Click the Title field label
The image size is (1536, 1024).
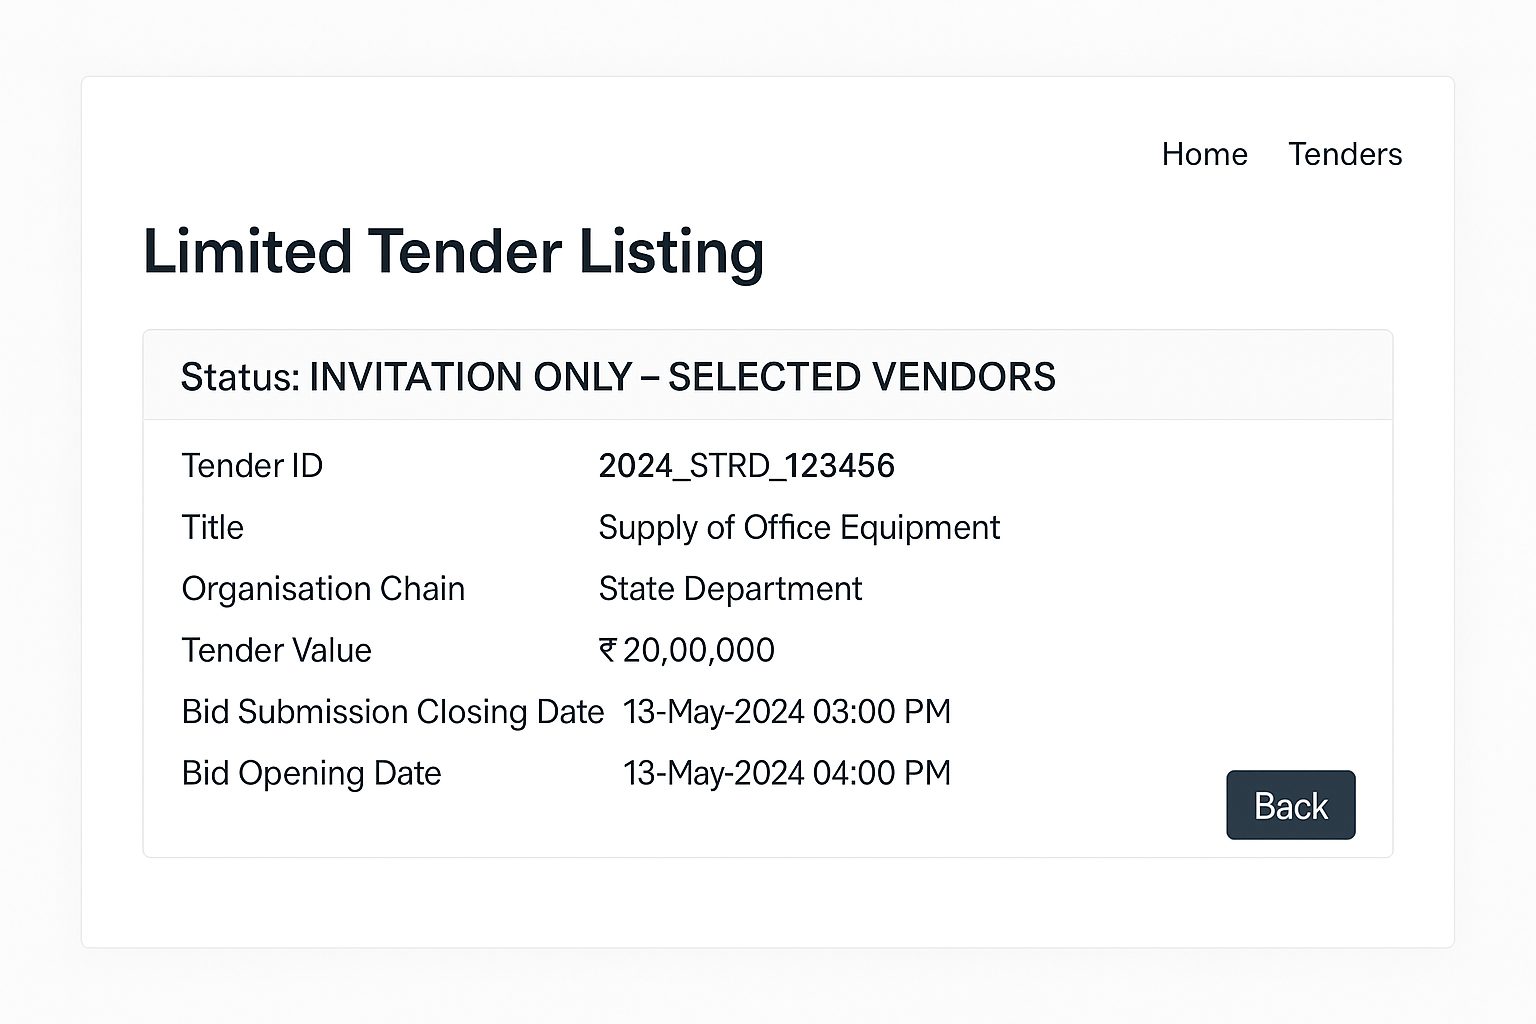[212, 527]
